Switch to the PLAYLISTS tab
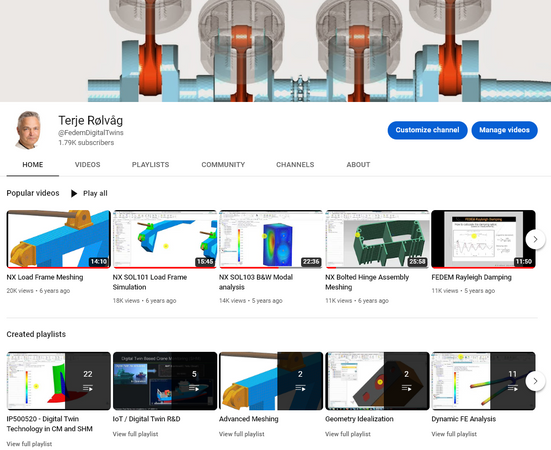Image resolution: width=551 pixels, height=450 pixels. pyautogui.click(x=150, y=164)
